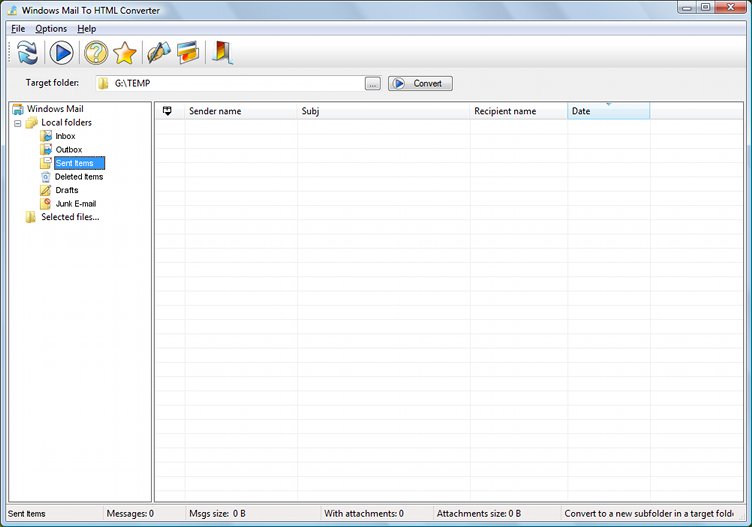This screenshot has height=527, width=752.
Task: Click 'Attachments size: 0 B' status text
Action: 479,514
